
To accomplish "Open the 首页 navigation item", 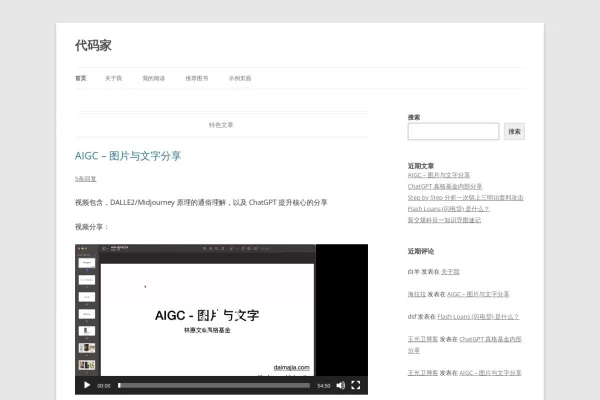I will [81, 78].
